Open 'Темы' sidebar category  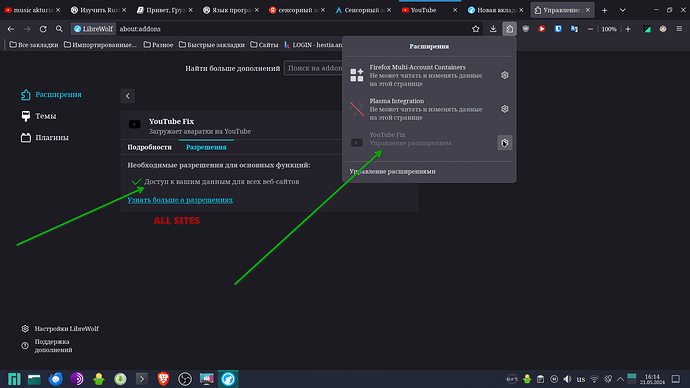(39, 116)
